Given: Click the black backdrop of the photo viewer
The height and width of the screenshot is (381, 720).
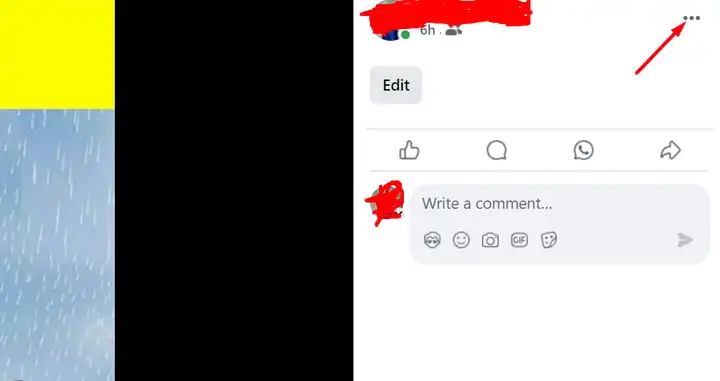Looking at the screenshot, I should 234,190.
